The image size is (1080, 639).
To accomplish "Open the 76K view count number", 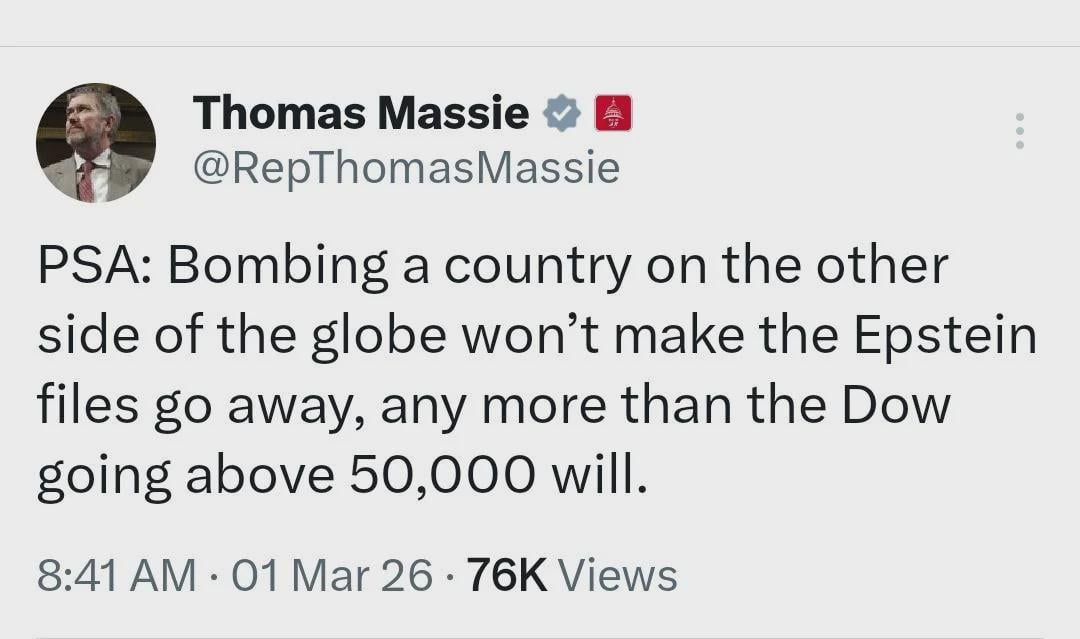I will (506, 575).
